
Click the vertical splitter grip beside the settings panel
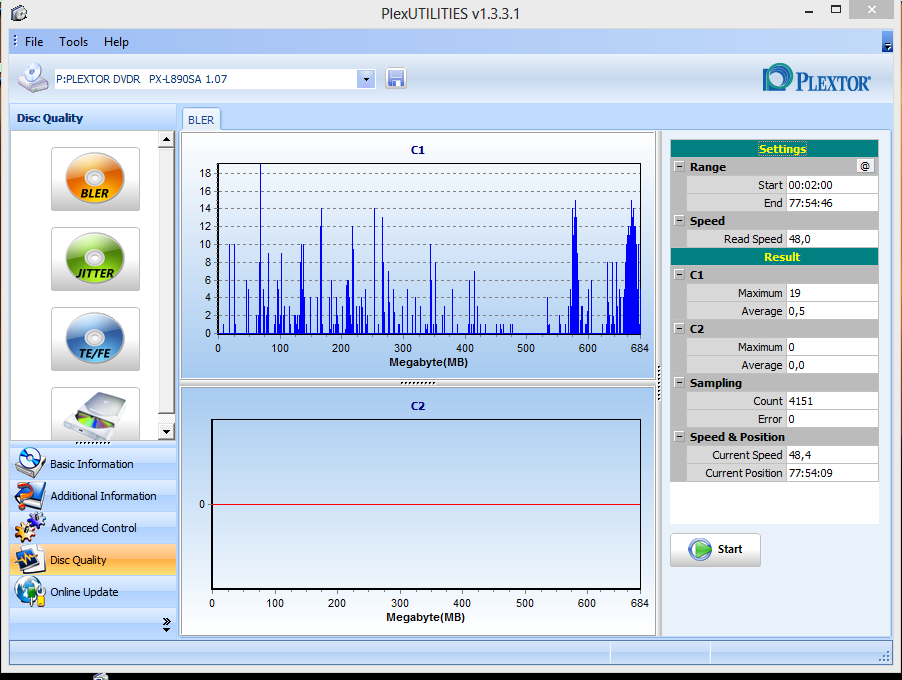(659, 383)
